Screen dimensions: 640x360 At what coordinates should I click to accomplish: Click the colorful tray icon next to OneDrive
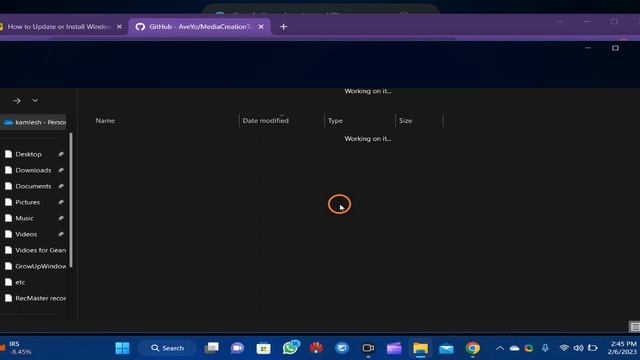point(529,348)
